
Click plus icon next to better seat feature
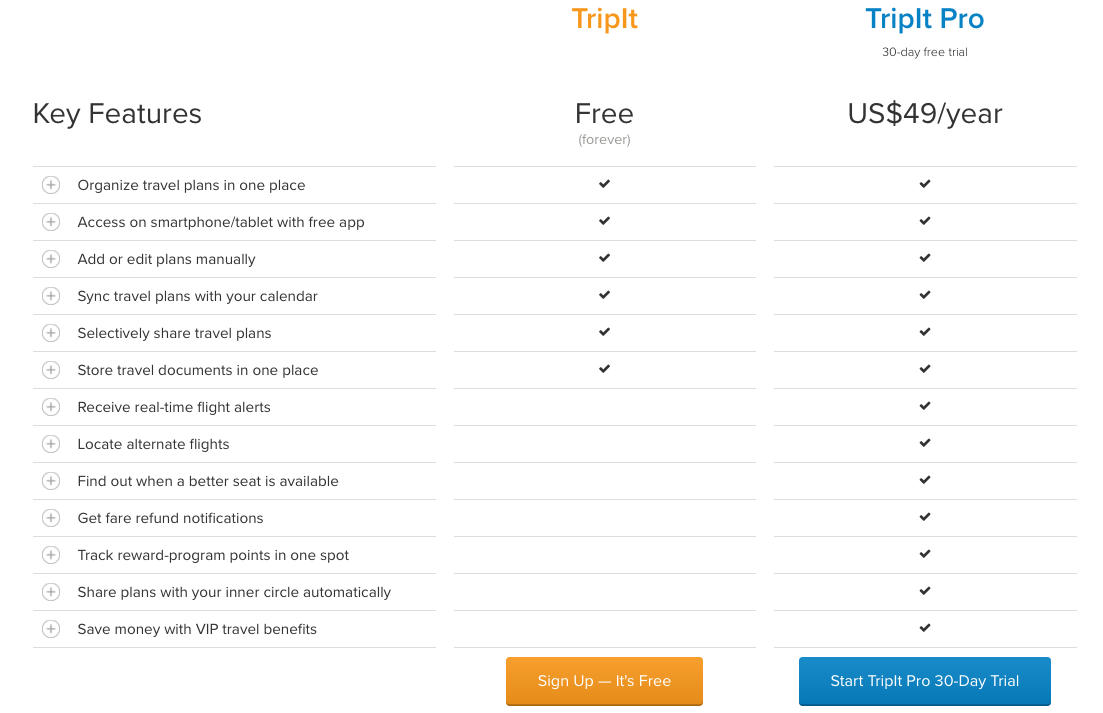51,481
